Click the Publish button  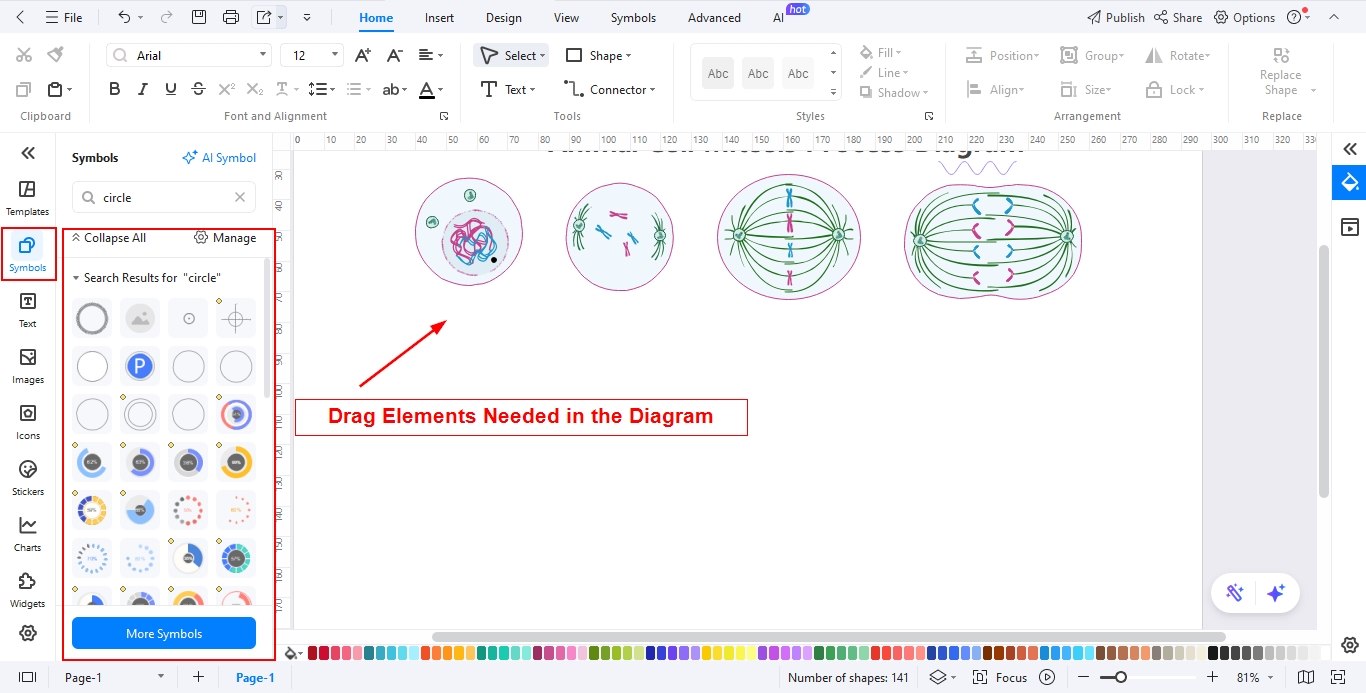pos(1115,17)
